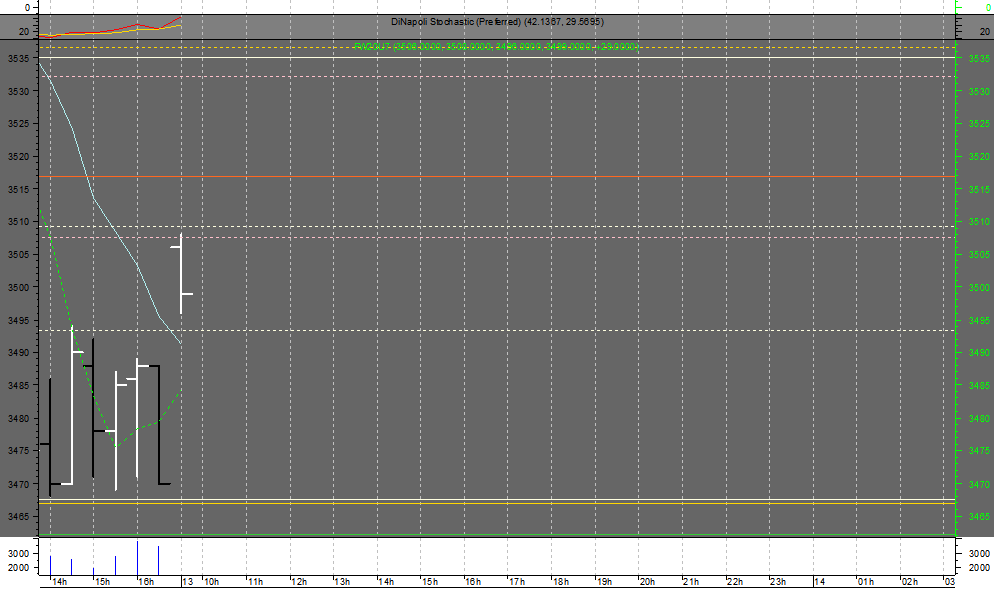Click the tallest blue volume bar at 16h
Image resolution: width=994 pixels, height=599 pixels.
click(x=137, y=558)
